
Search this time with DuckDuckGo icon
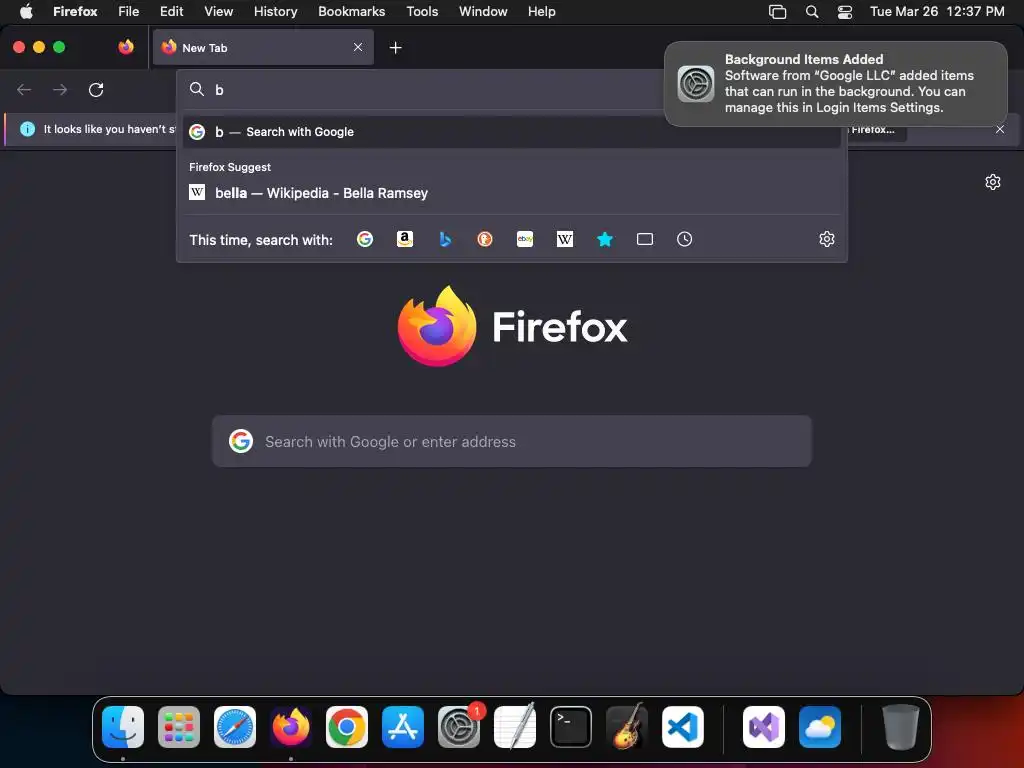[485, 239]
